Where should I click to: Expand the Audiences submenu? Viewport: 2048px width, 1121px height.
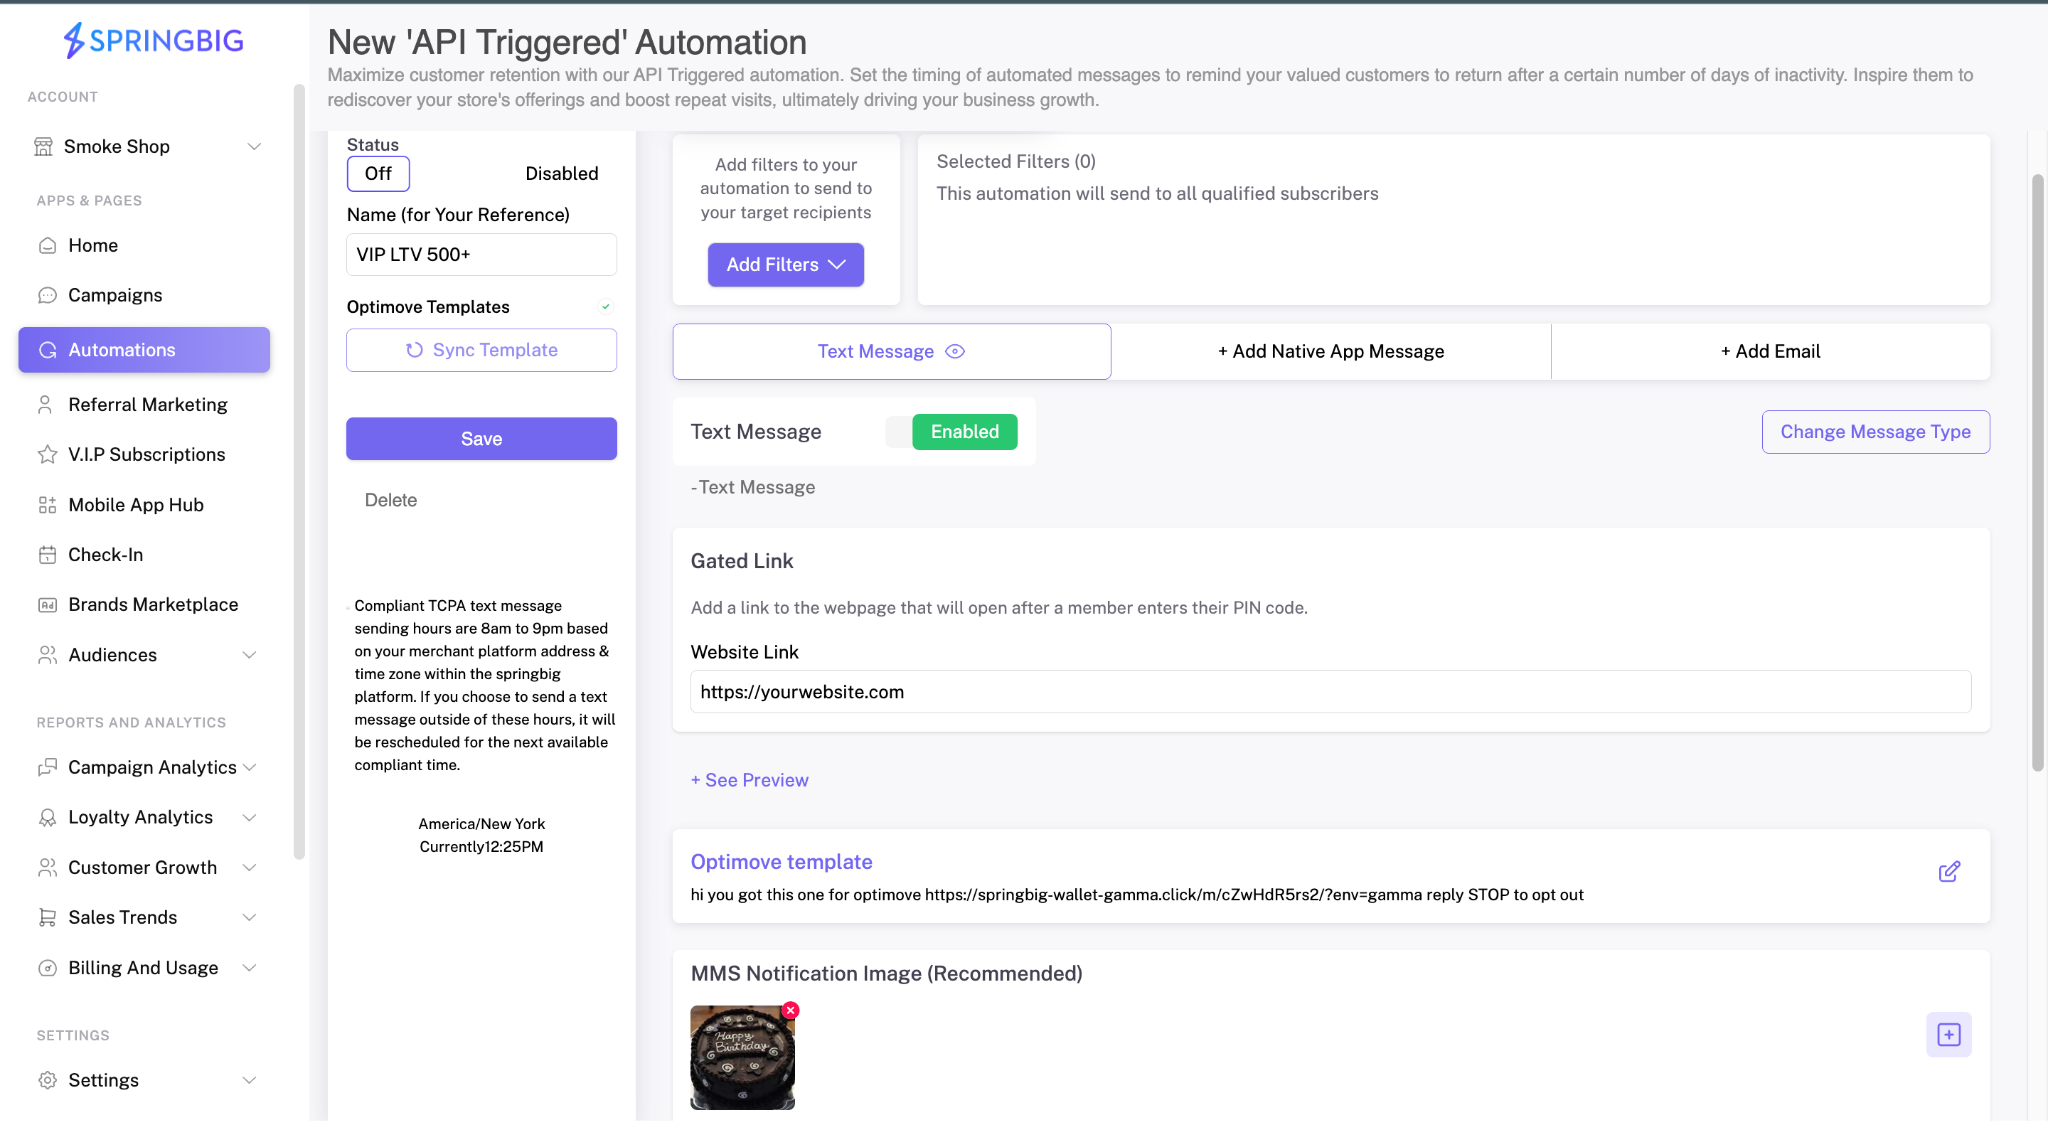[249, 655]
